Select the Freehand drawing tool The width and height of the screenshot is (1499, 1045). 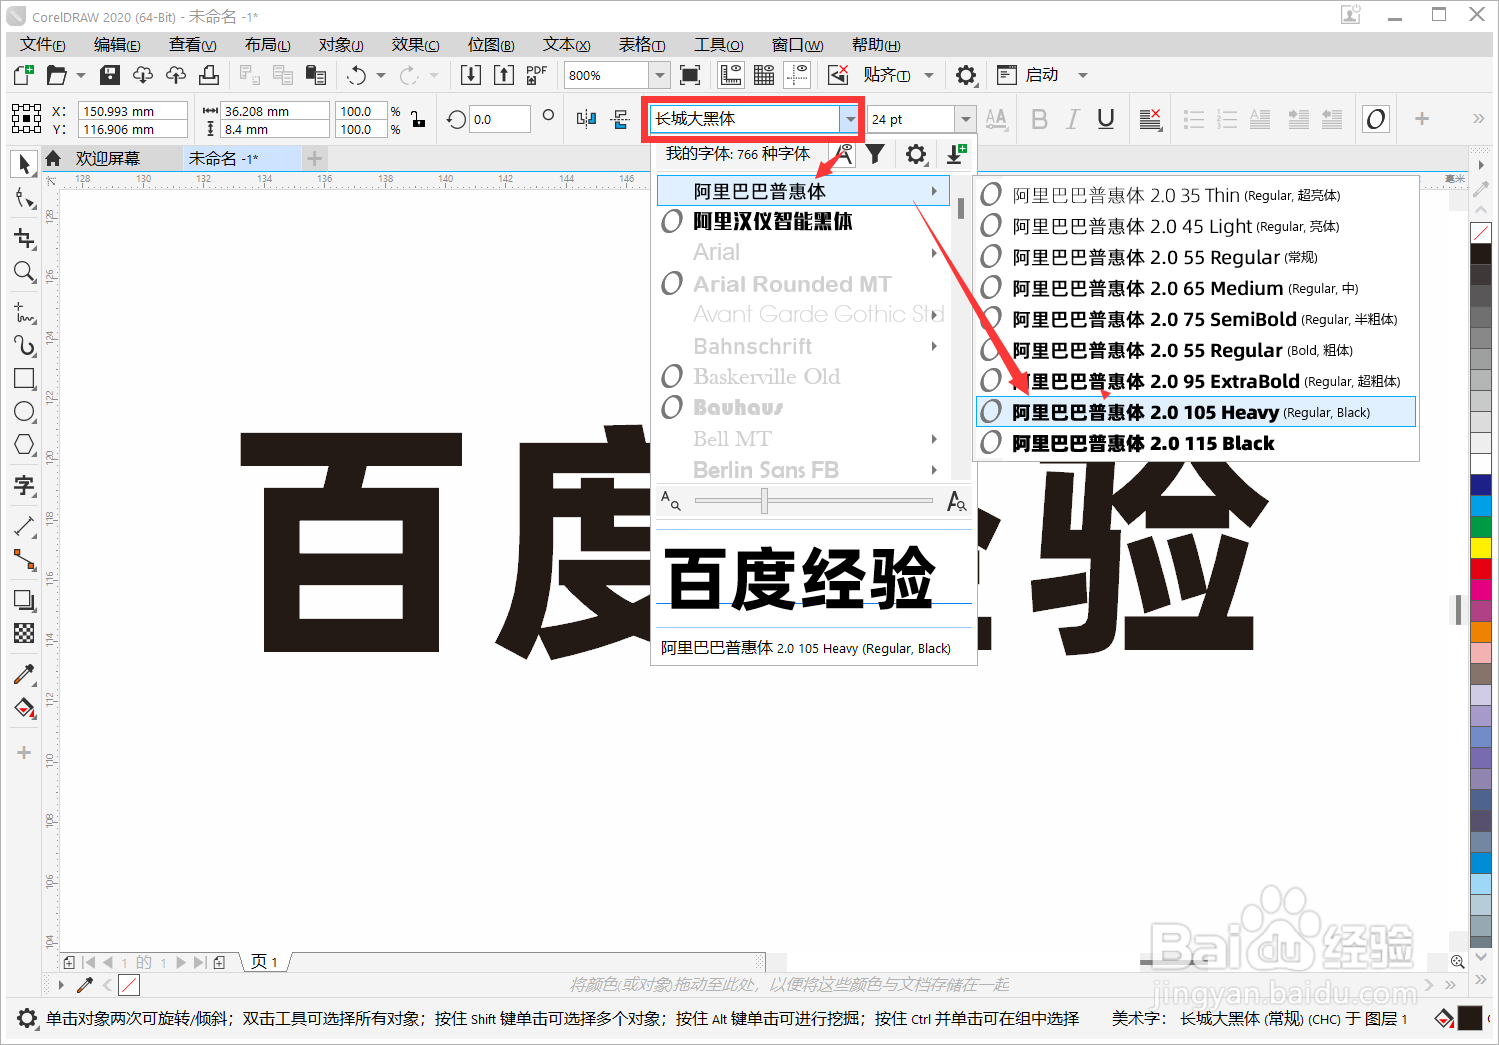[24, 312]
